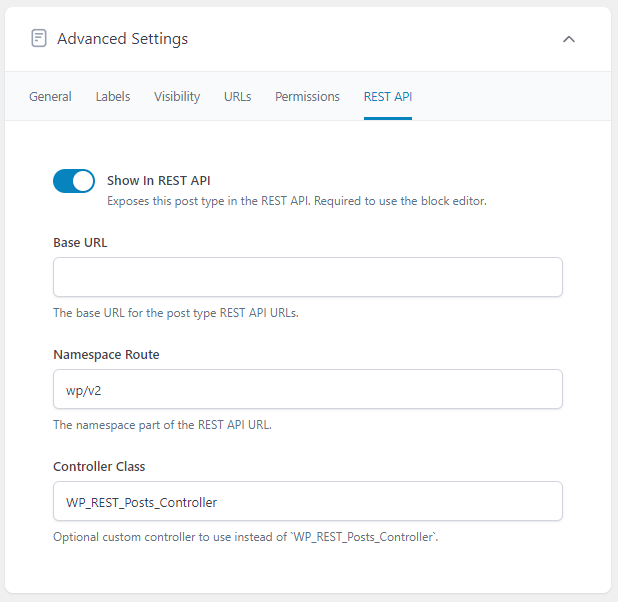Click the optional custom controller hint

tap(245, 537)
